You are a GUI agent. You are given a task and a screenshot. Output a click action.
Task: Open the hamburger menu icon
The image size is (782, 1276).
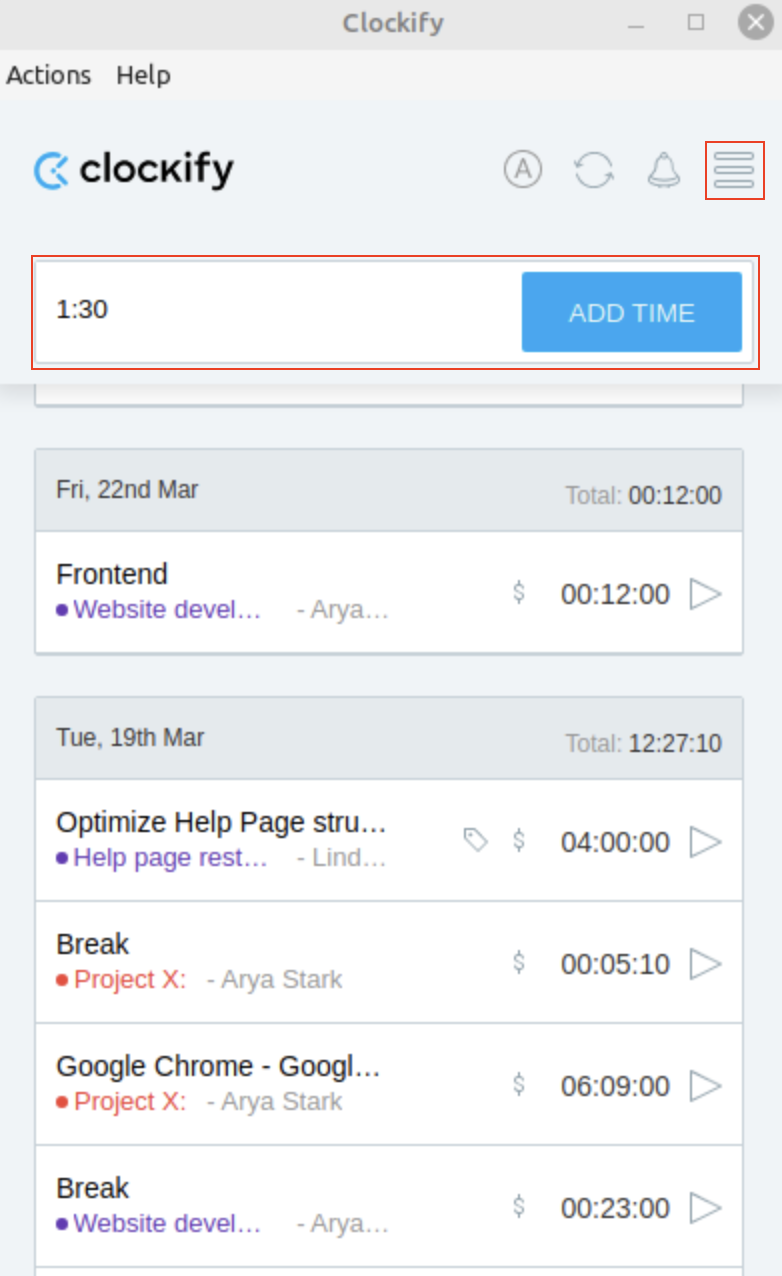pos(734,171)
